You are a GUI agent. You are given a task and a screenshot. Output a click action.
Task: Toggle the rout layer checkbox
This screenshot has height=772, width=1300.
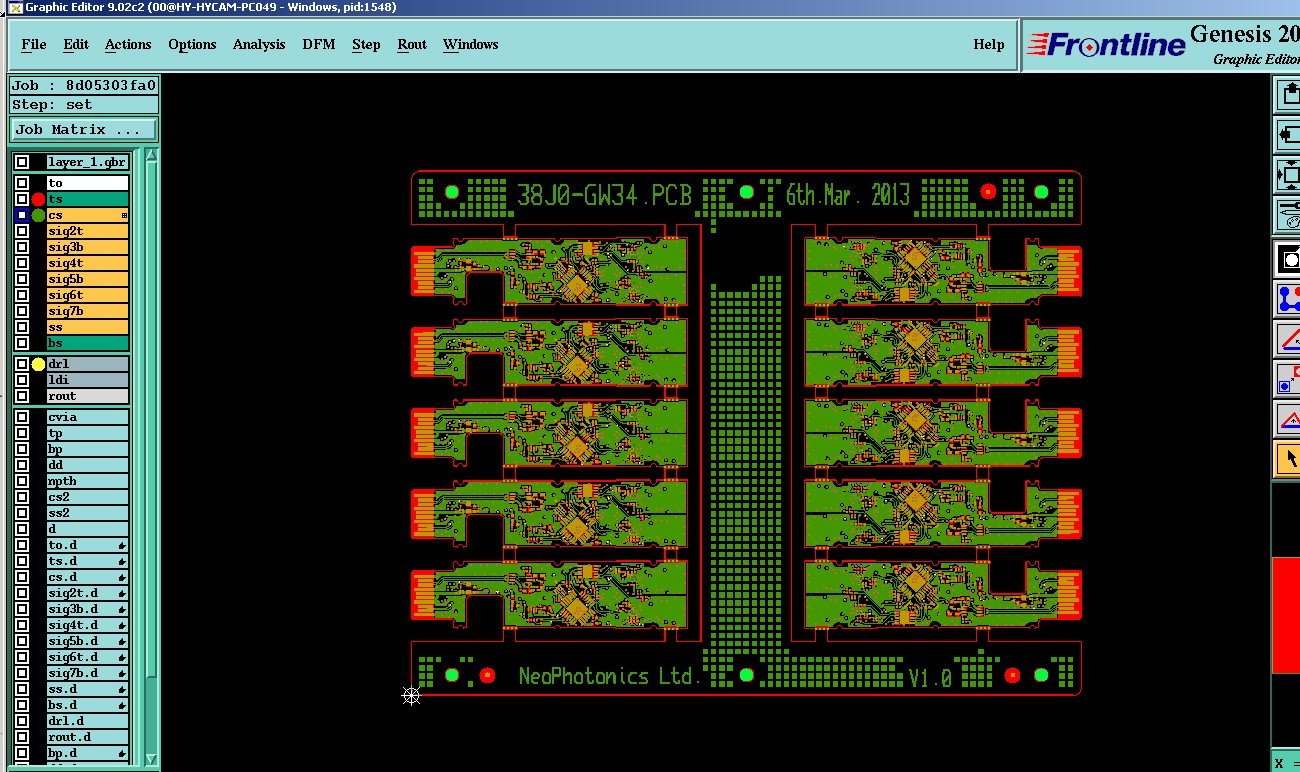point(22,396)
